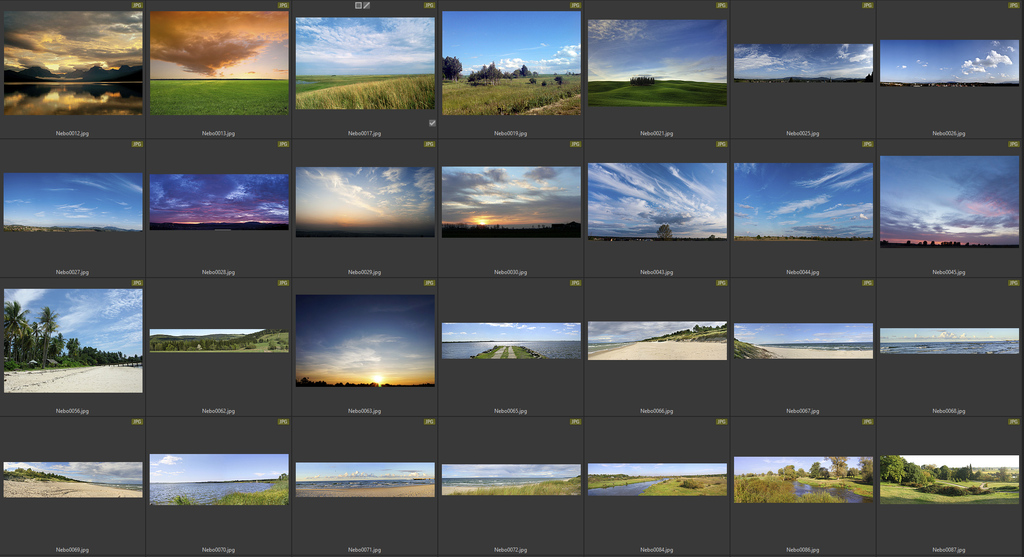Click the JPG badge on Nebo0056 palm beach
1024x557 pixels.
pyautogui.click(x=137, y=283)
